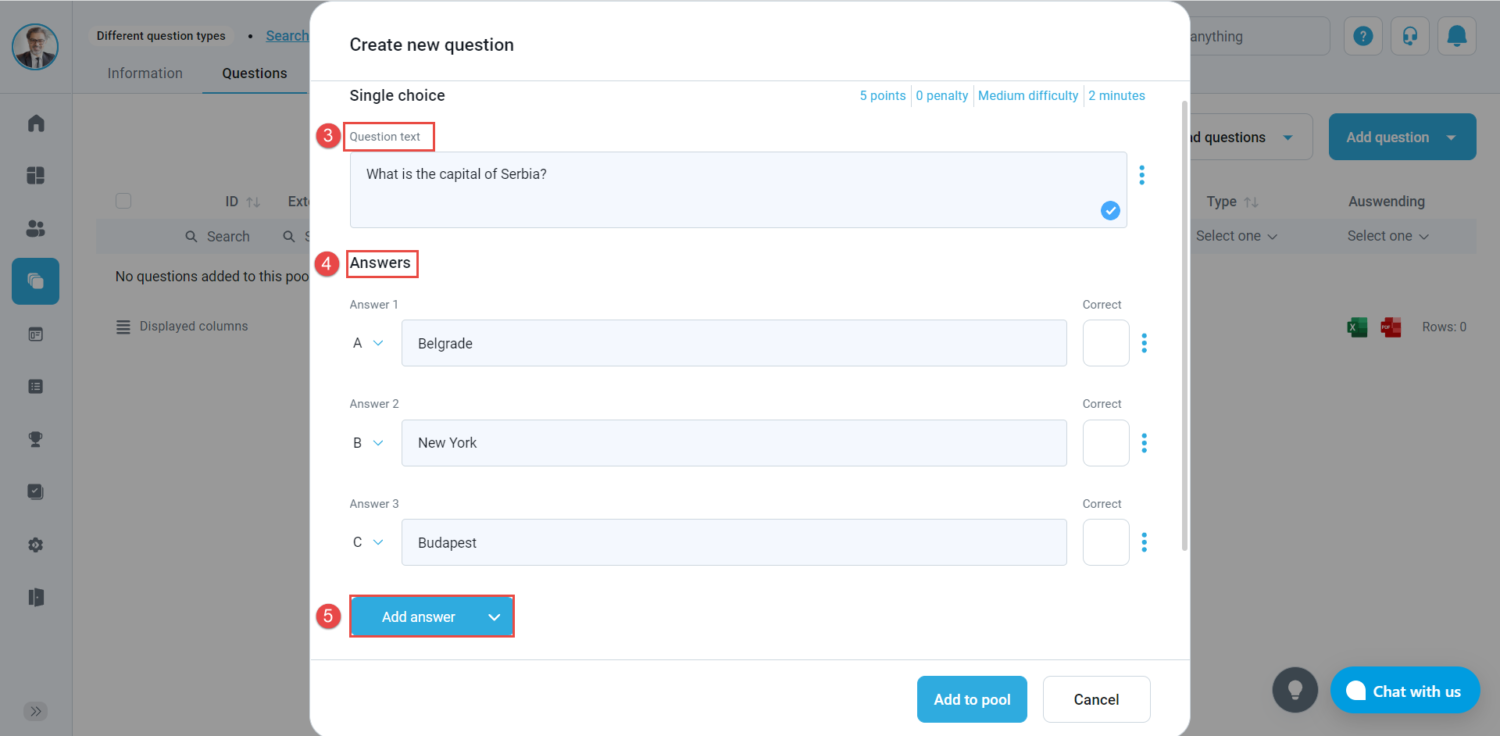
Task: Switch to the Information tab
Action: tap(145, 72)
